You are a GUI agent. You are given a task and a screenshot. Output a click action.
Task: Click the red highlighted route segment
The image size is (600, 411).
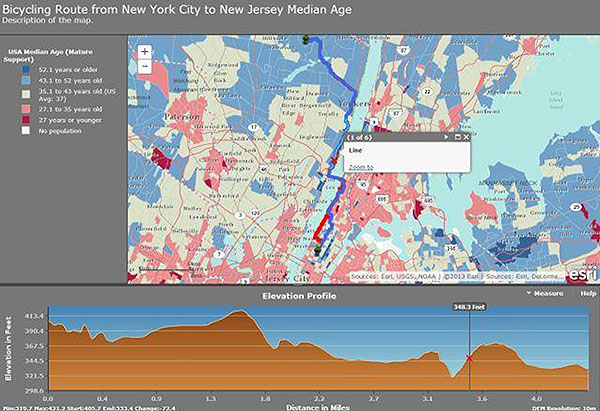pos(324,225)
